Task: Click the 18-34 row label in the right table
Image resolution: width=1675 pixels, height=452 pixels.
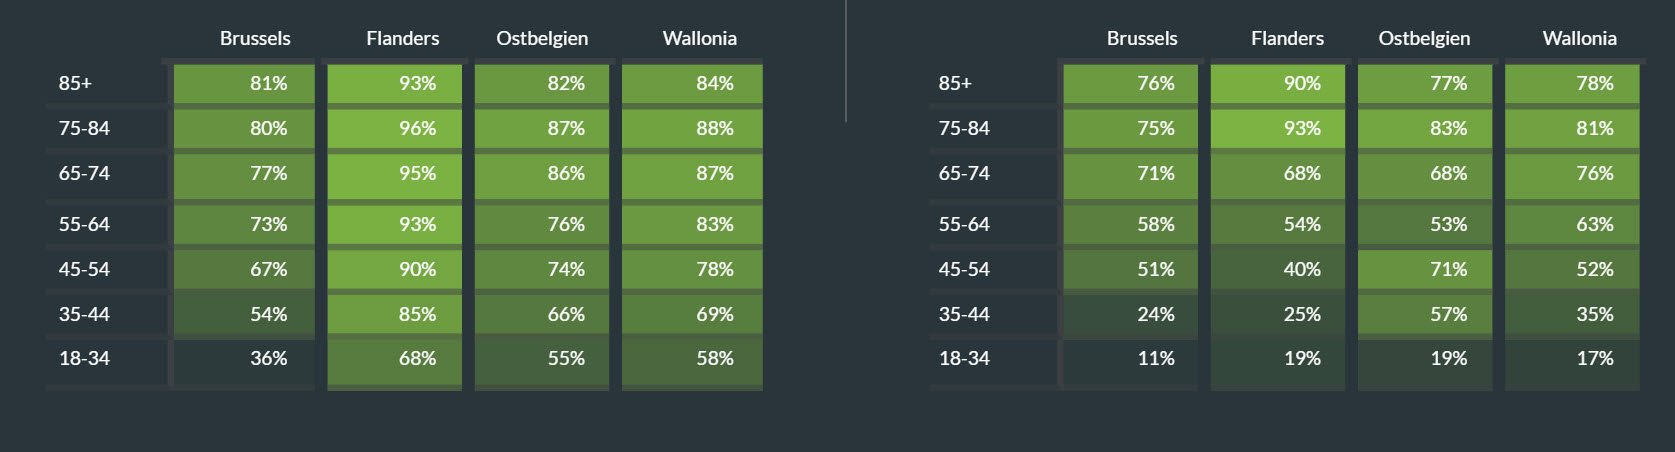Action: pos(964,358)
